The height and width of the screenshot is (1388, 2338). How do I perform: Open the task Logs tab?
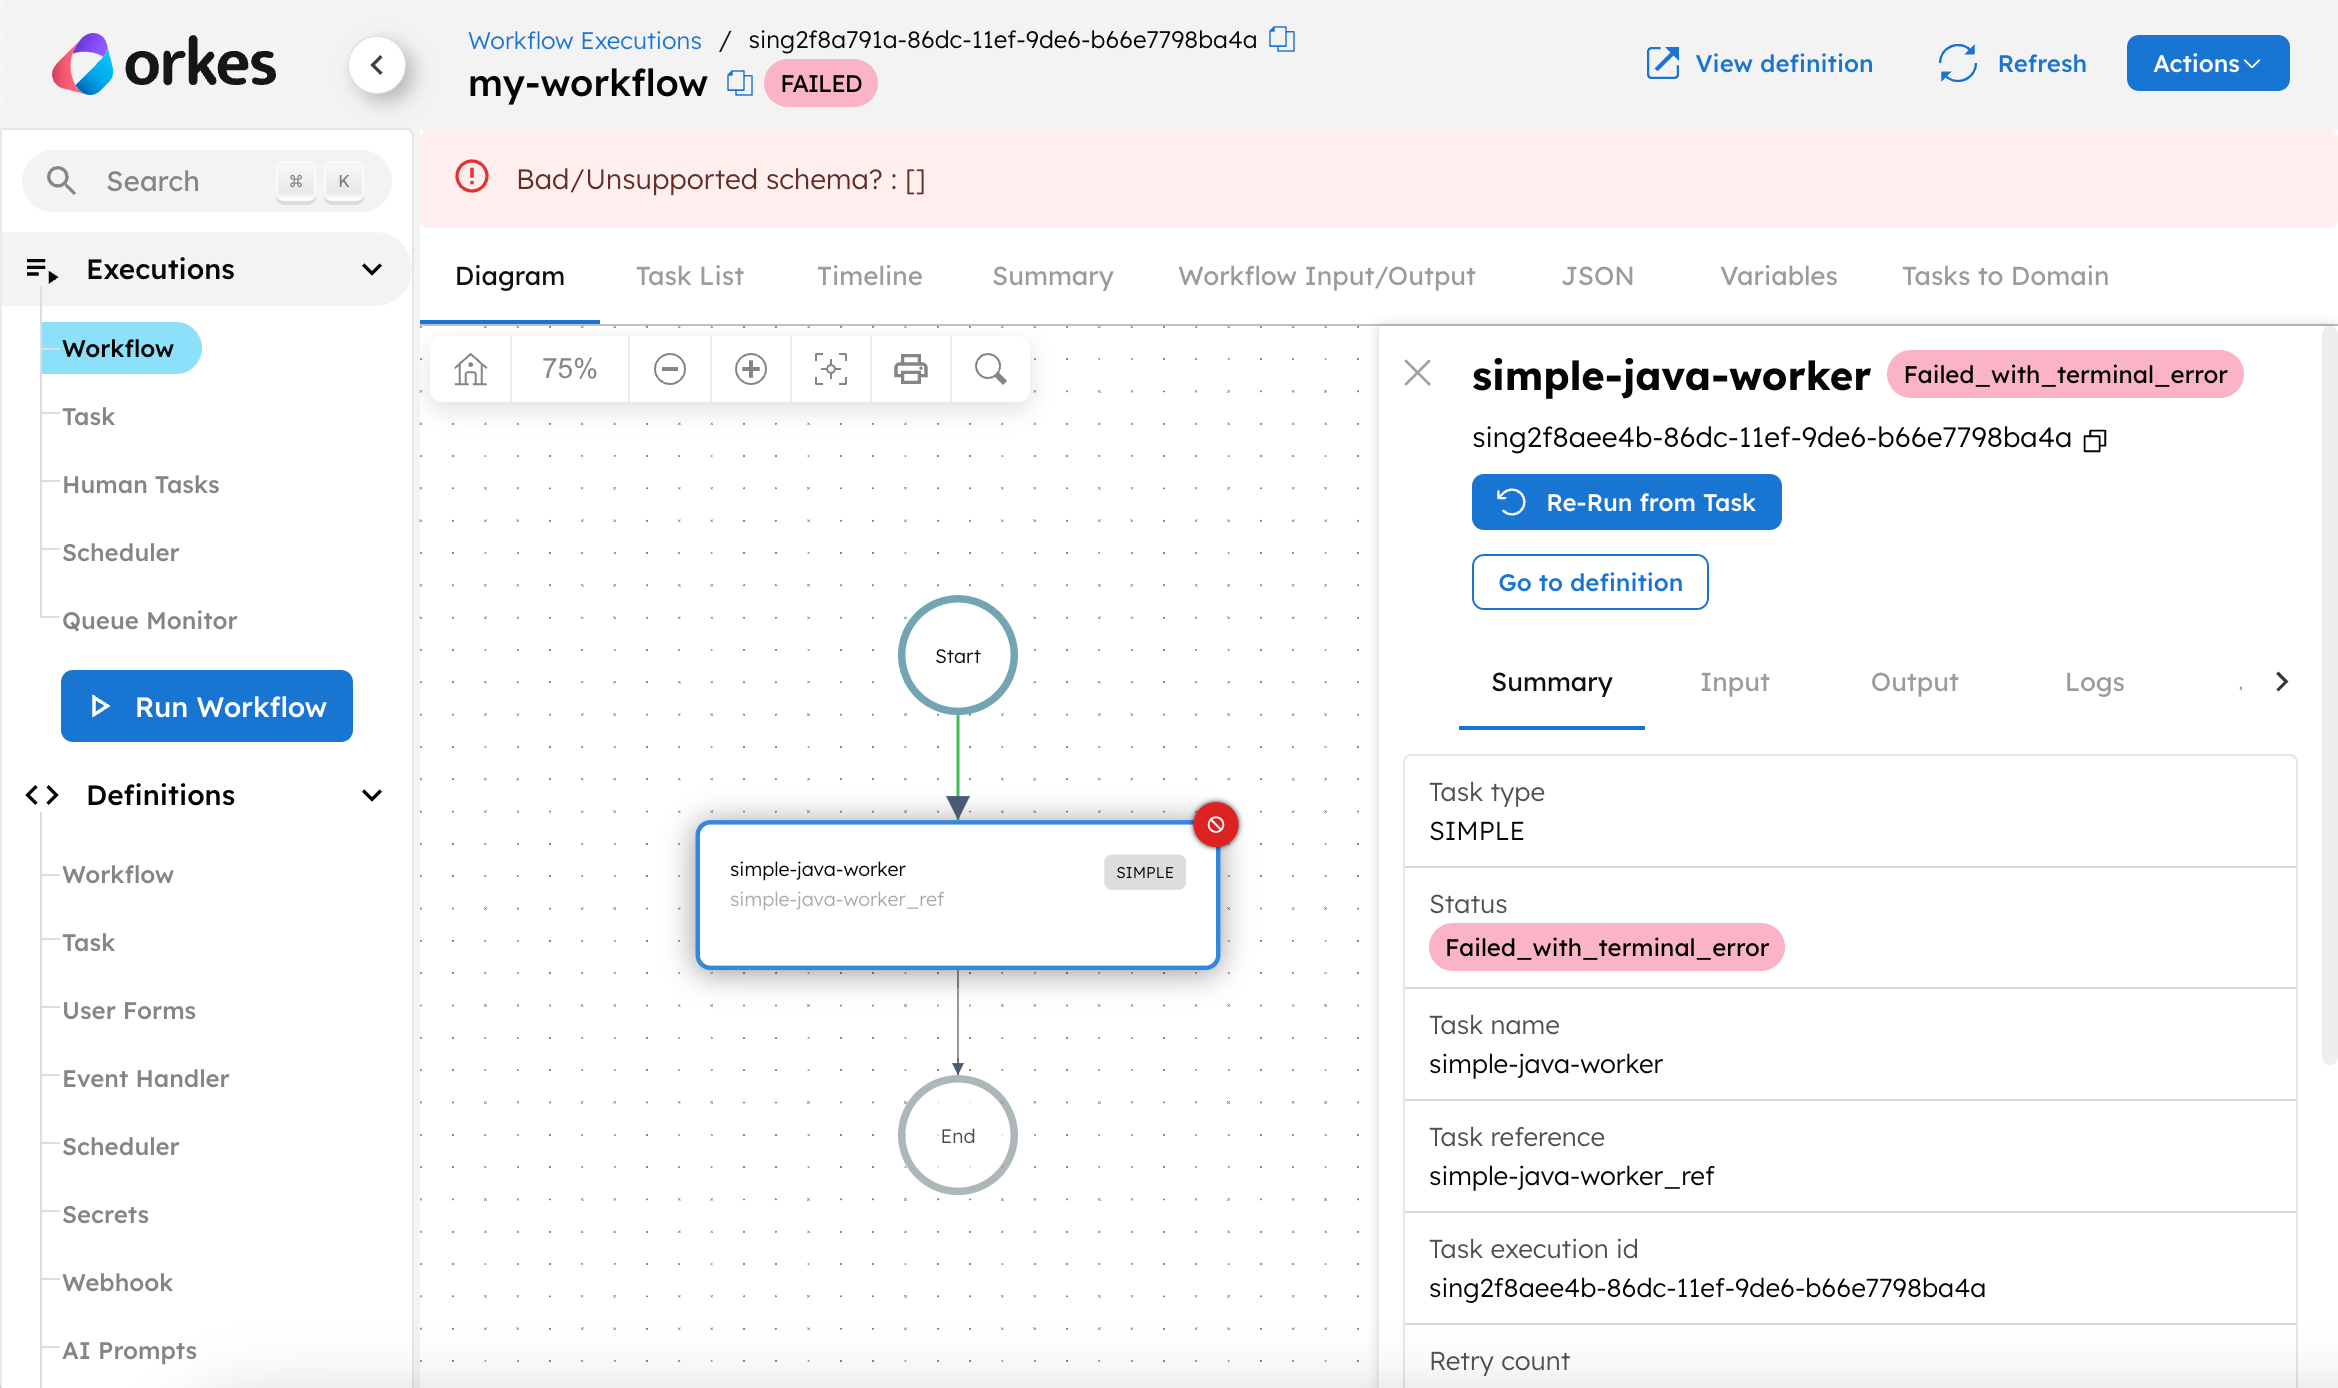tap(2095, 682)
